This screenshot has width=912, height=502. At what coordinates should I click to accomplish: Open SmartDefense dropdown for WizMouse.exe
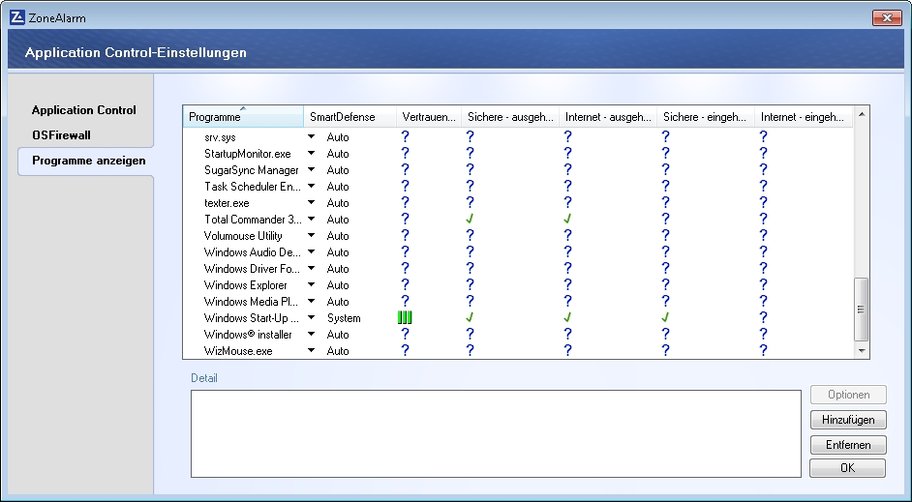pyautogui.click(x=311, y=350)
